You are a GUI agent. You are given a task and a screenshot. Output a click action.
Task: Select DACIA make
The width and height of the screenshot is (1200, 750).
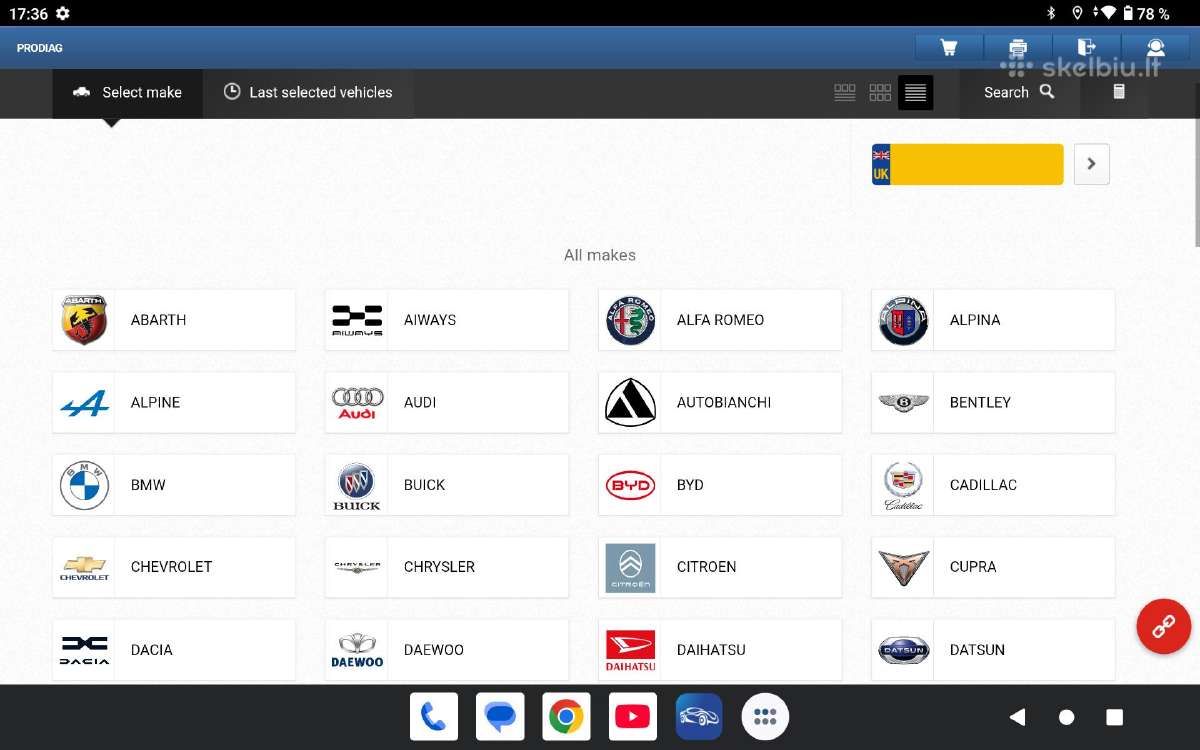pos(174,650)
